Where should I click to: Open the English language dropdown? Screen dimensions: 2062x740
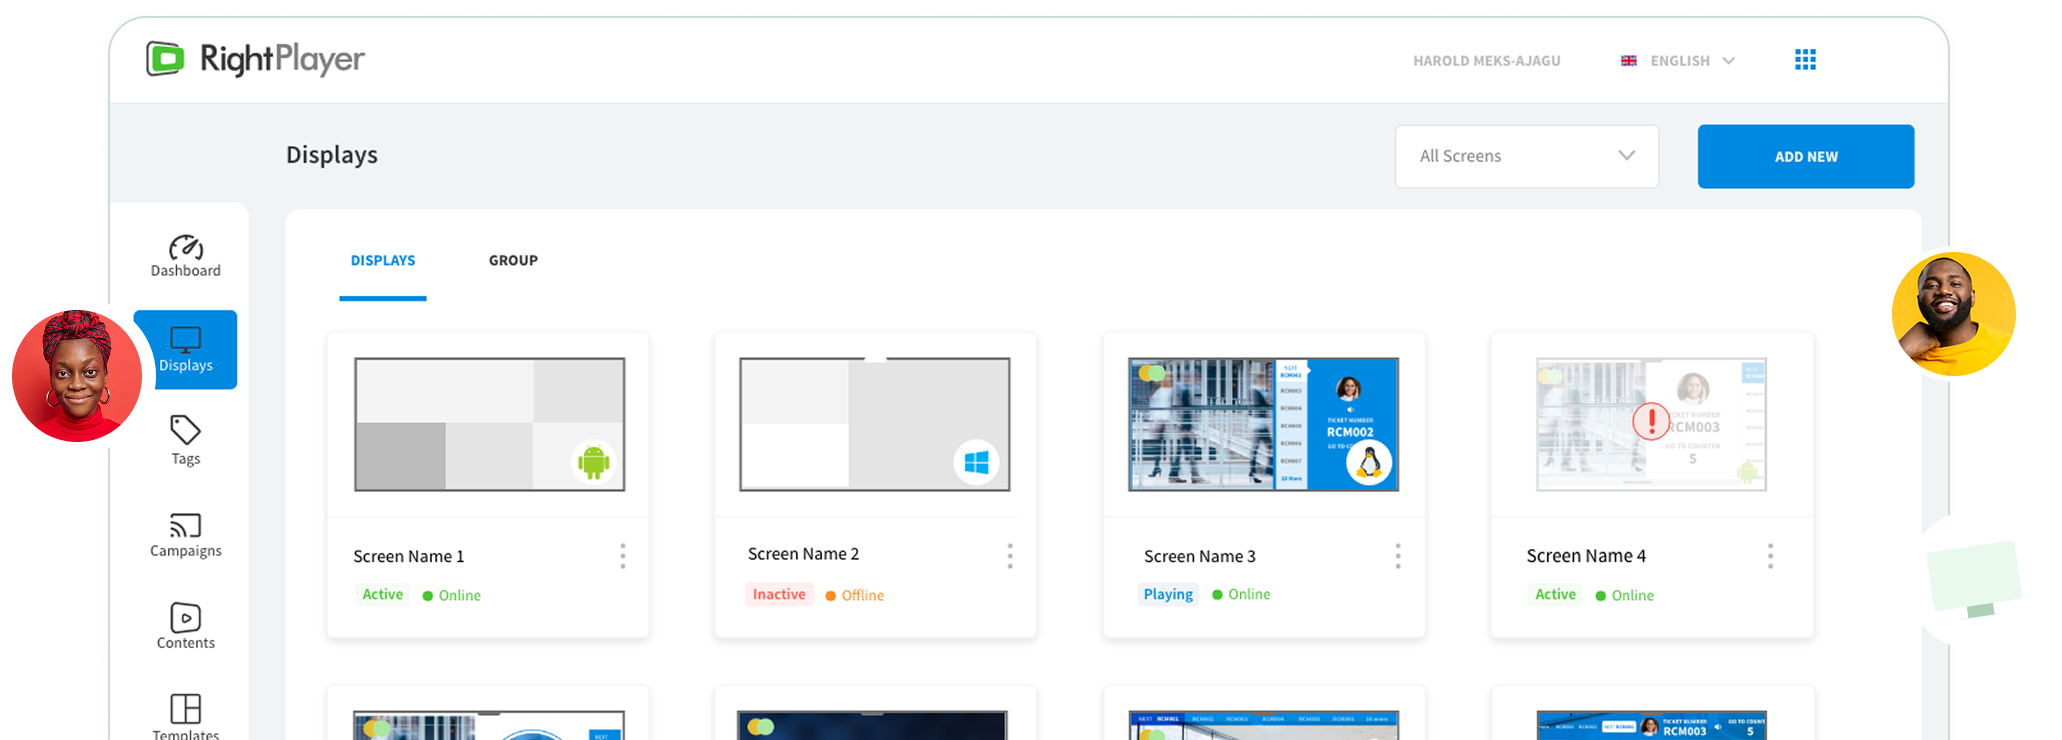click(x=1678, y=61)
